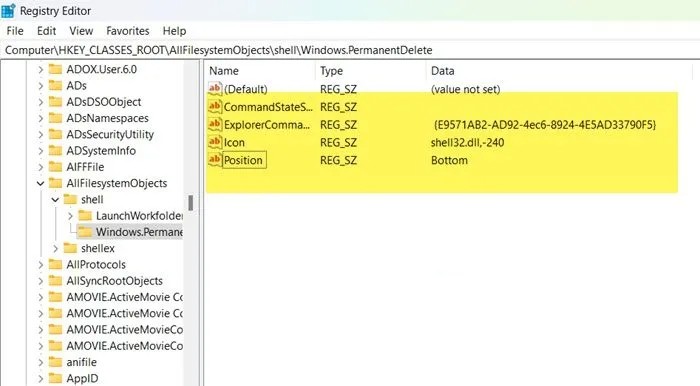This screenshot has height=386, width=700.
Task: Expand the ADs key
Action: [40, 86]
